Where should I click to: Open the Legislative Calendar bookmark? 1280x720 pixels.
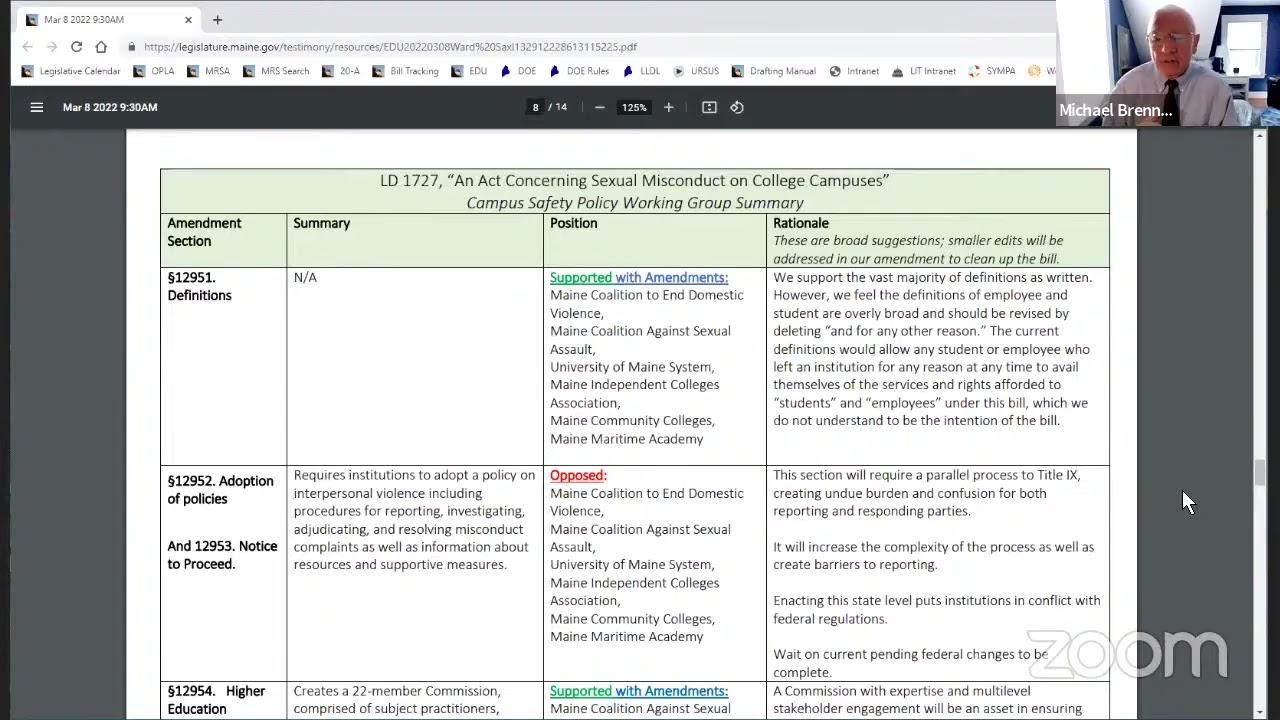pos(71,71)
